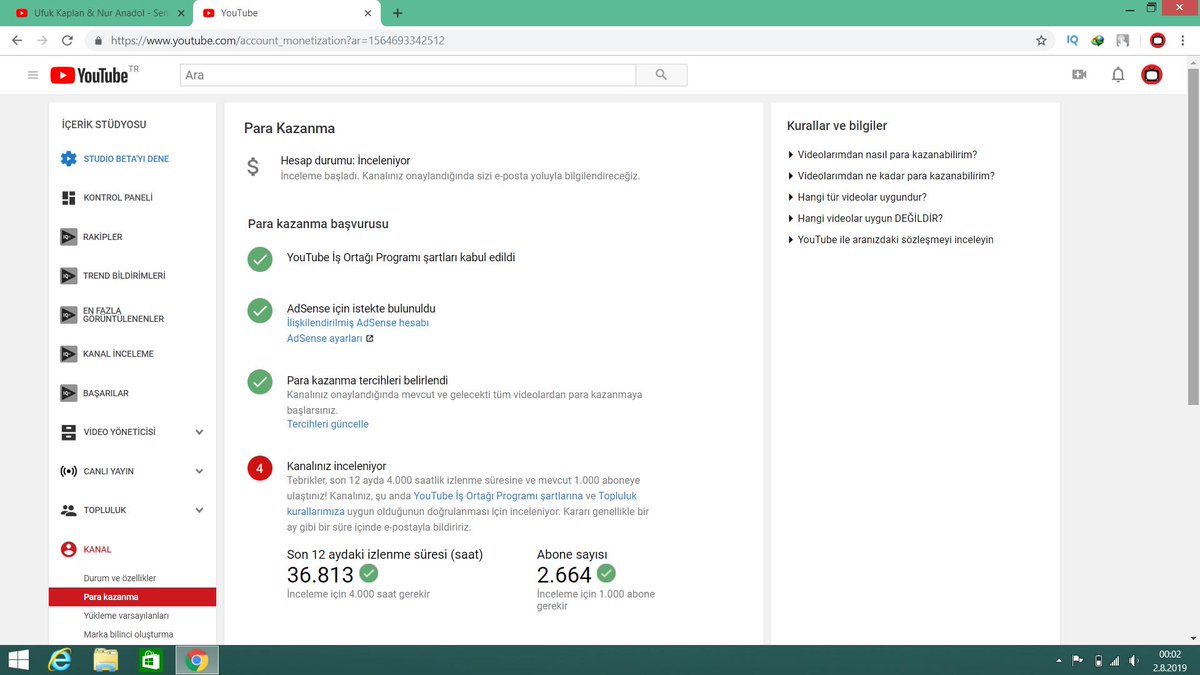This screenshot has width=1200, height=675.
Task: Expand the Topluluk section
Action: point(199,510)
